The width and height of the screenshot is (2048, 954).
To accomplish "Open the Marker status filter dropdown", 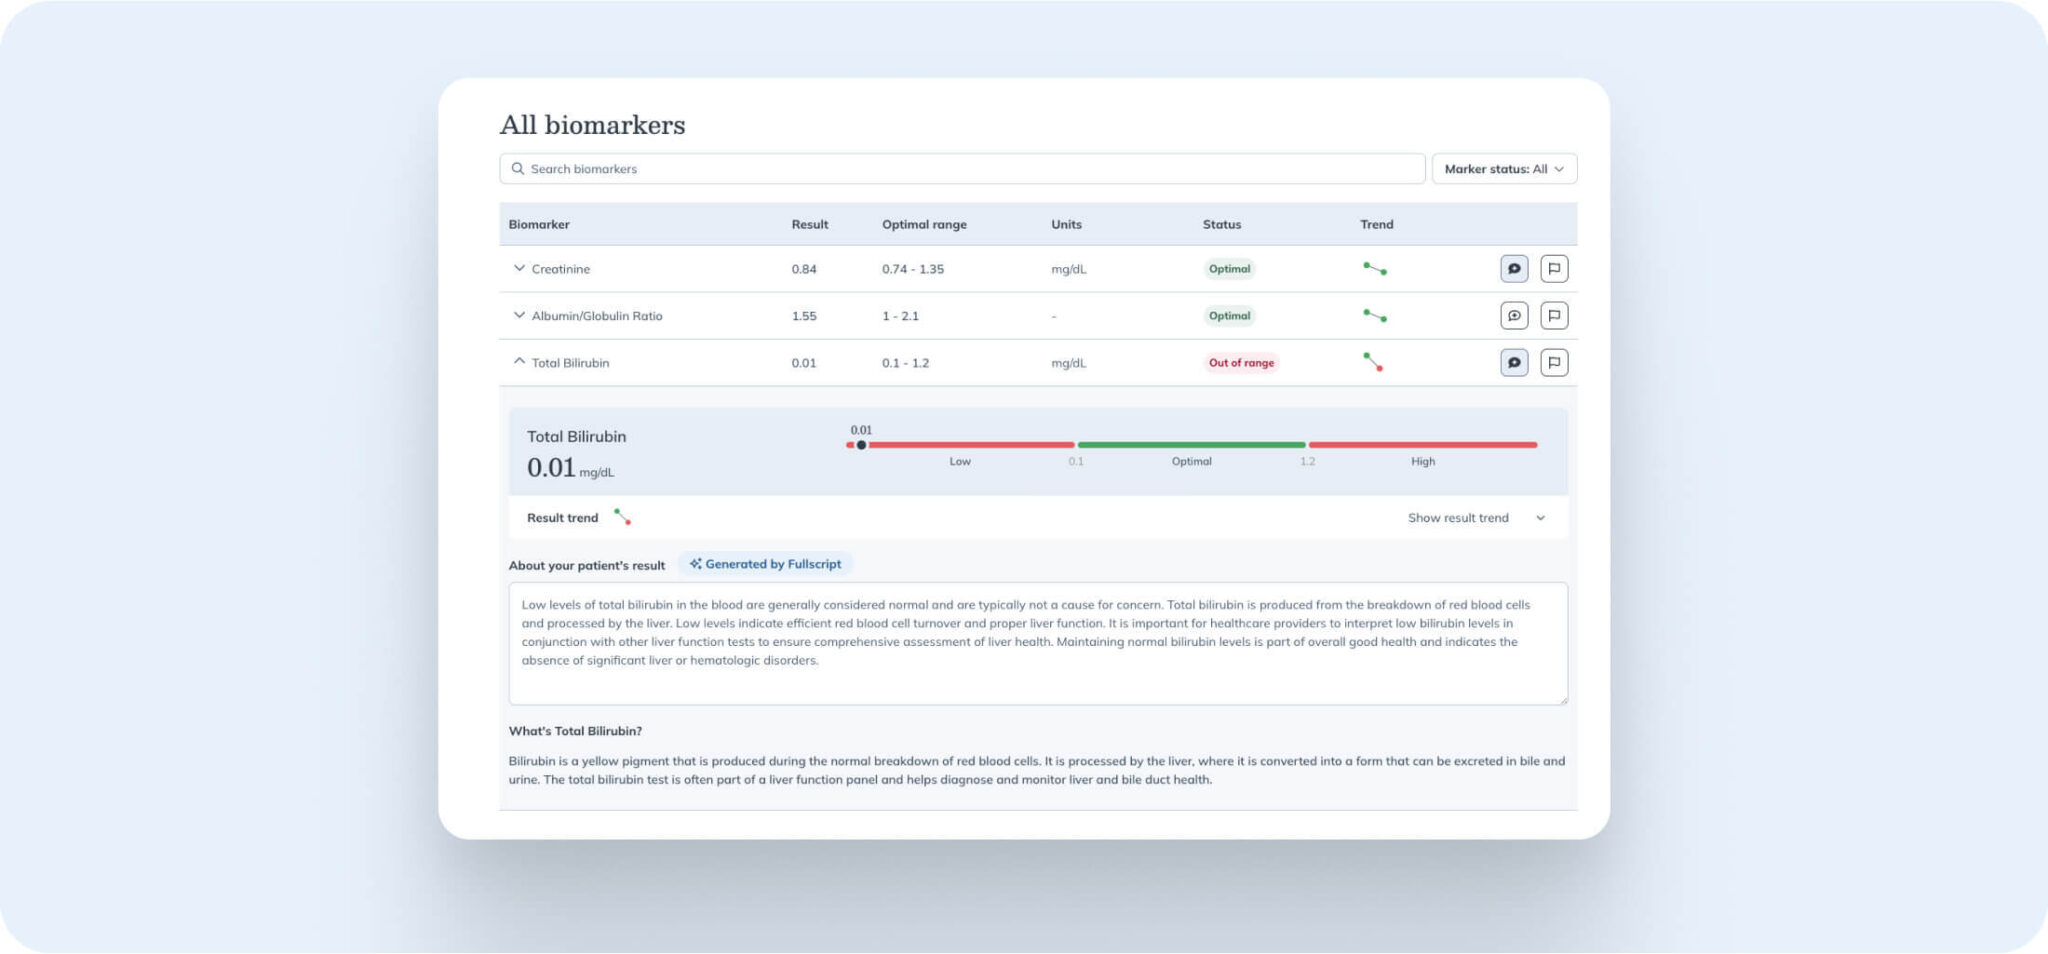I will point(1504,168).
